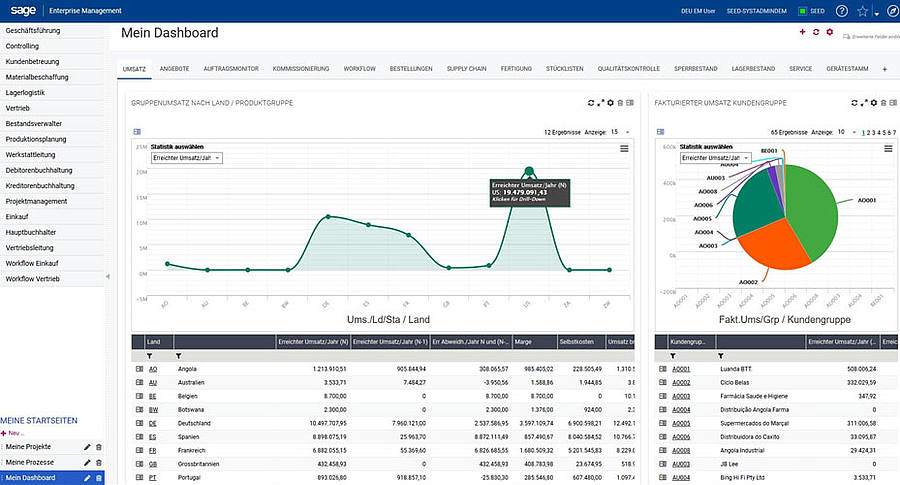Refresh the Gruppenumsatz nach Land widget
The image size is (900, 485).
pos(591,103)
